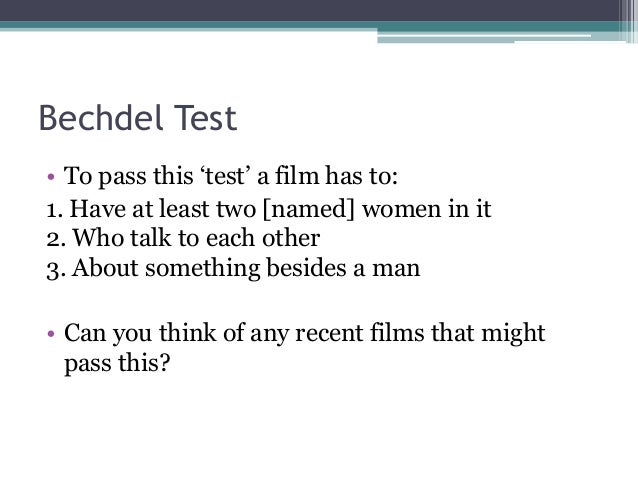Viewport: 638px width, 479px height.
Task: Click the 'To pass this test' line
Action: [231, 176]
